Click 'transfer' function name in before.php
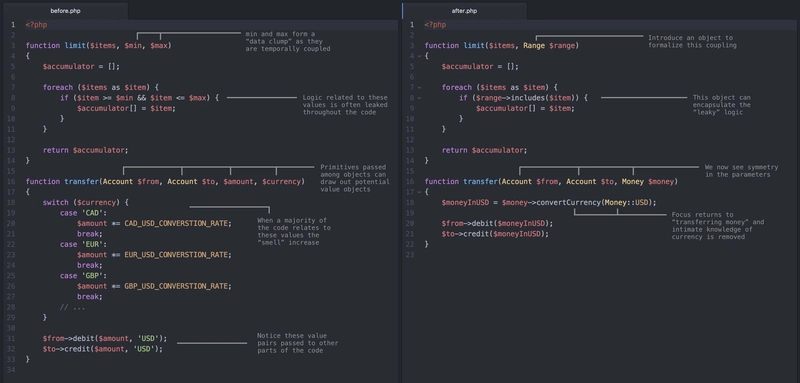 [x=81, y=182]
